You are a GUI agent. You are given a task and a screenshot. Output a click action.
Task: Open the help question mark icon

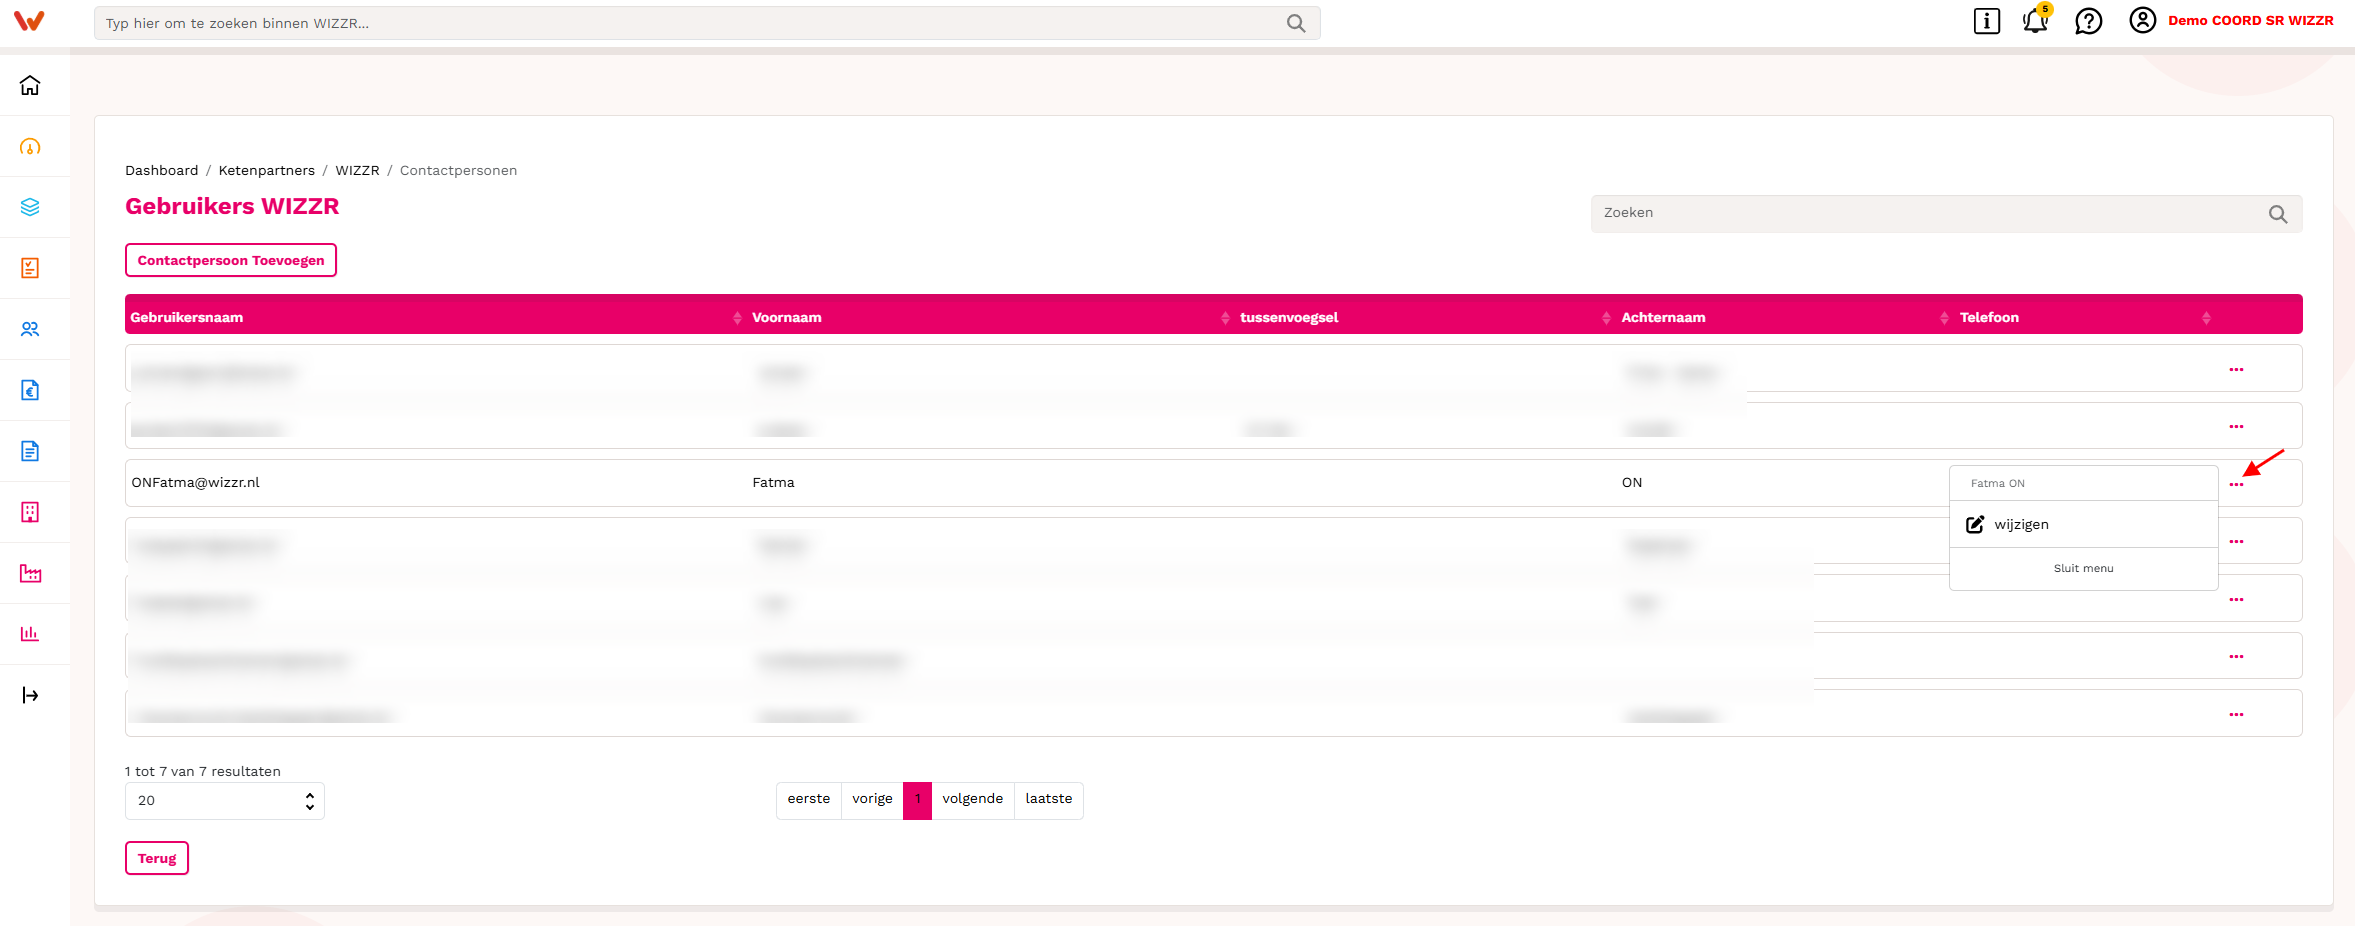click(x=2088, y=21)
